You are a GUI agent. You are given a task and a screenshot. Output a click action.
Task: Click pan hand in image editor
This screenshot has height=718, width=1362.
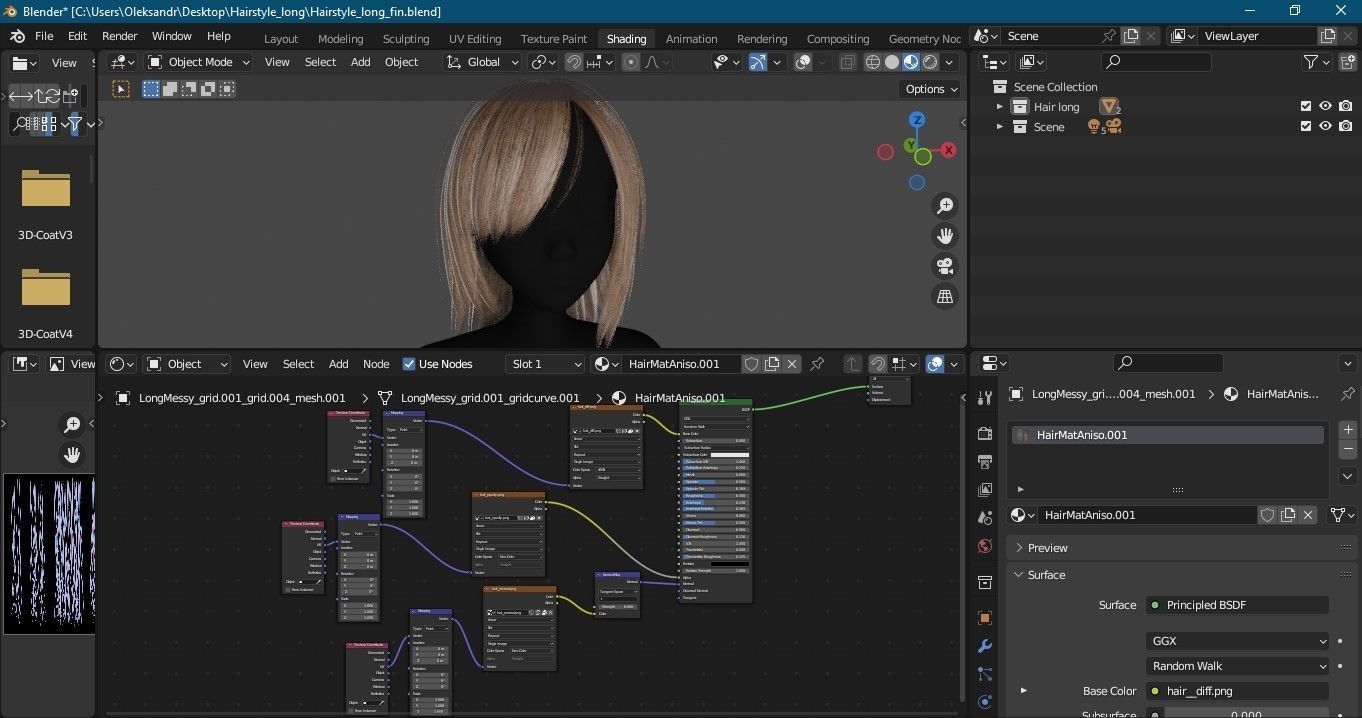tap(72, 455)
